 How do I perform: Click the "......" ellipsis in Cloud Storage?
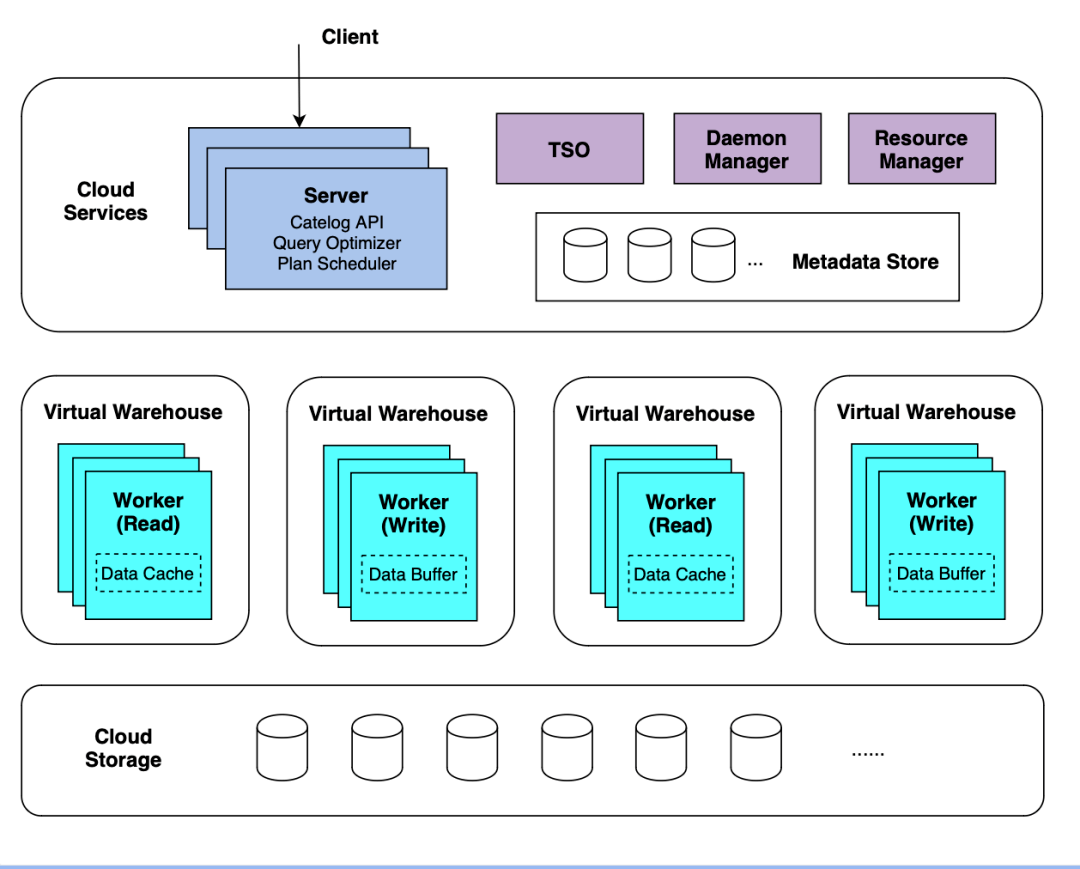[868, 754]
